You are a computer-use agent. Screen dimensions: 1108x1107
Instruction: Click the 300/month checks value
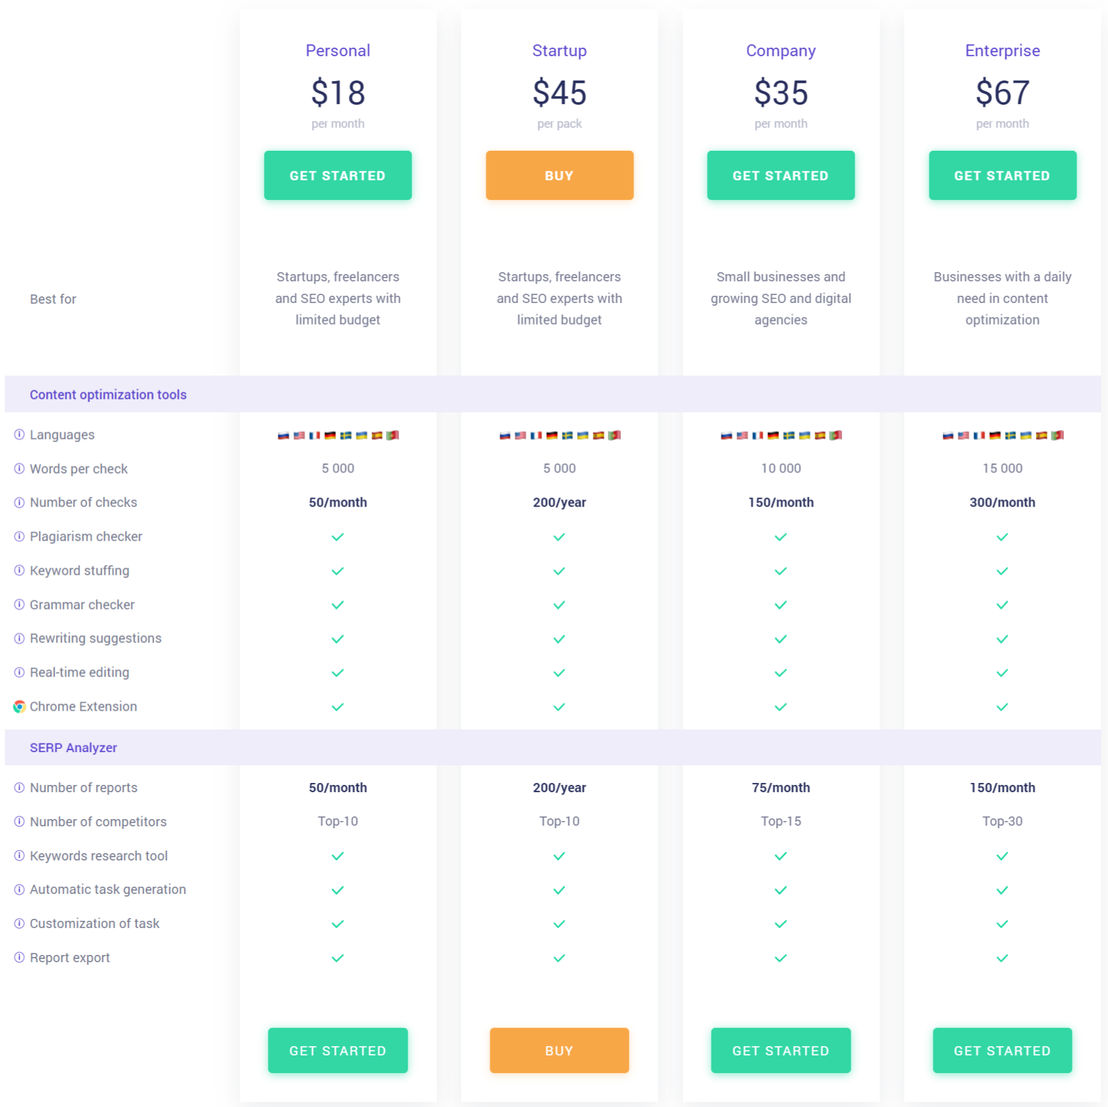(x=1002, y=502)
